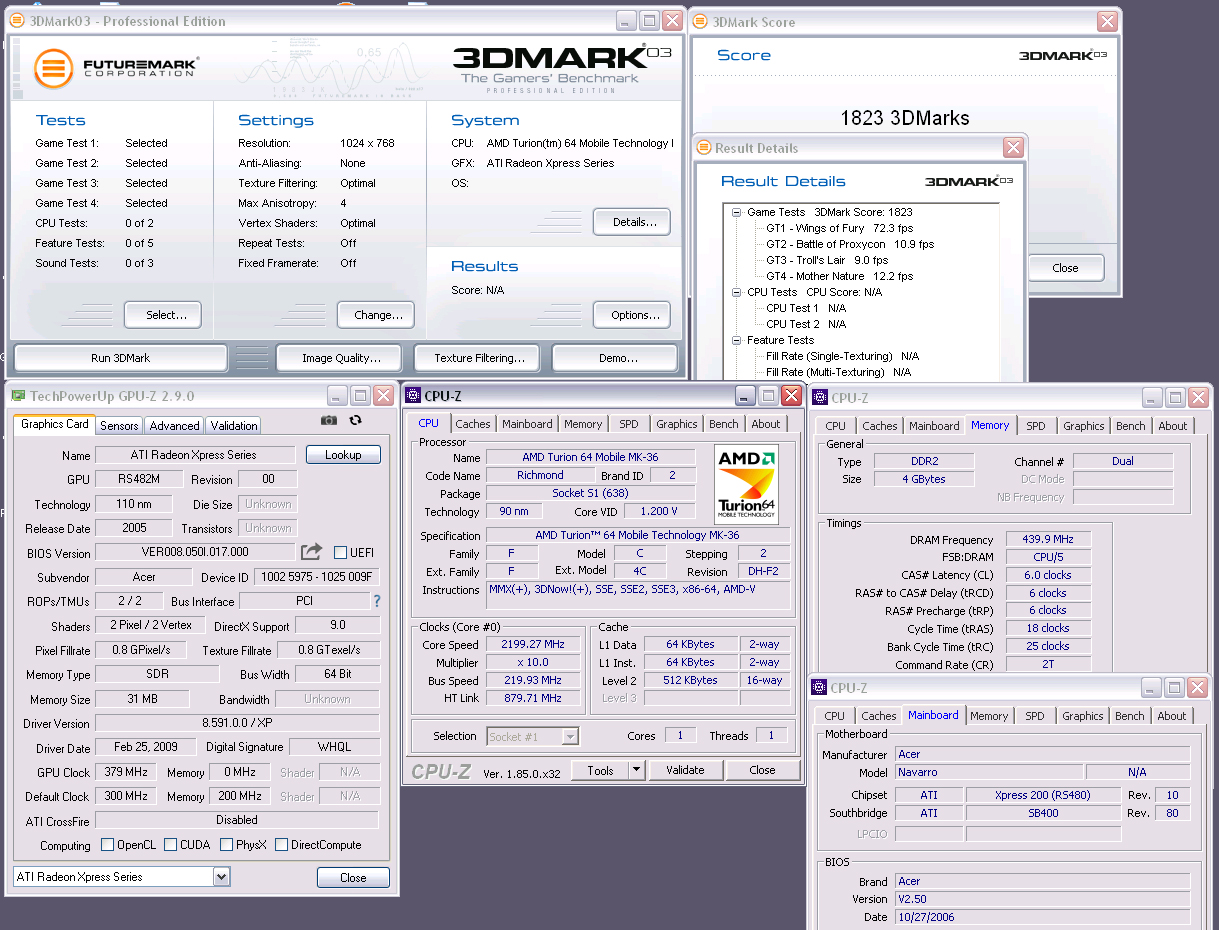Click the GPU name field RS482M
The image size is (1219, 930).
point(138,480)
